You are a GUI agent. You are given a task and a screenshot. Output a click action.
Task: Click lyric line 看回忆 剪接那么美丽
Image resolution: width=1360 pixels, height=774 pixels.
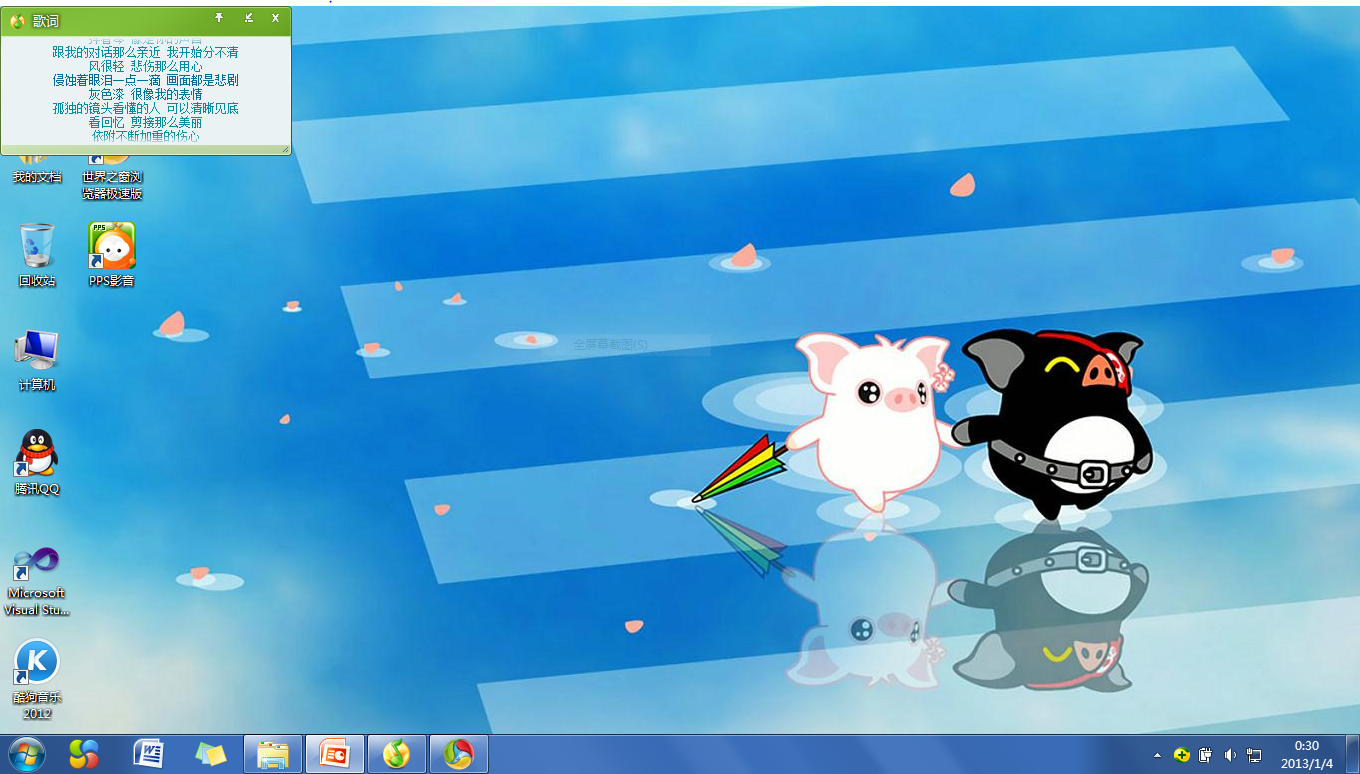[x=146, y=122]
